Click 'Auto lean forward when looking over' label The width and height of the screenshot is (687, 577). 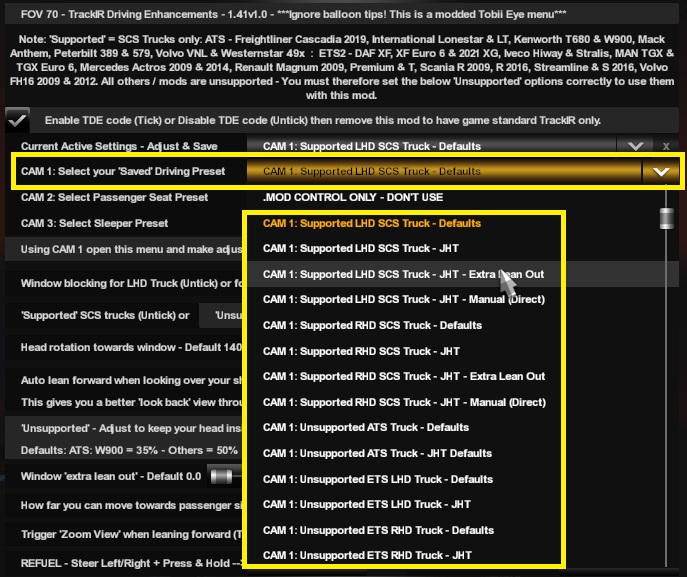pyautogui.click(x=131, y=380)
